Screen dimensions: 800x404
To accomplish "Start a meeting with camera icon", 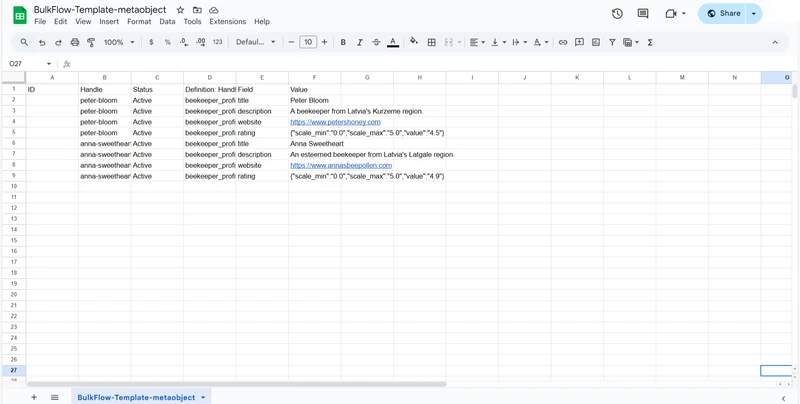I will pyautogui.click(x=671, y=14).
